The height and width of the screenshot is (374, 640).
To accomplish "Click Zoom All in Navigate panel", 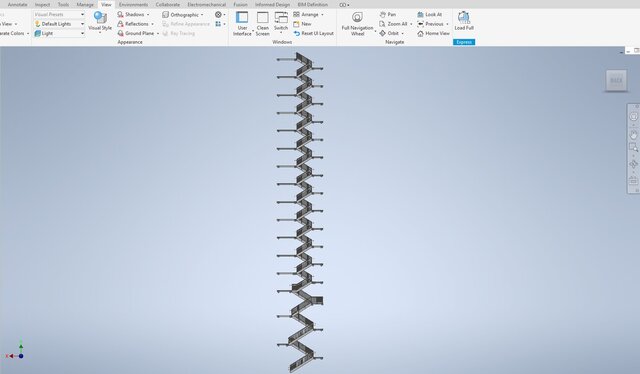I will point(393,24).
